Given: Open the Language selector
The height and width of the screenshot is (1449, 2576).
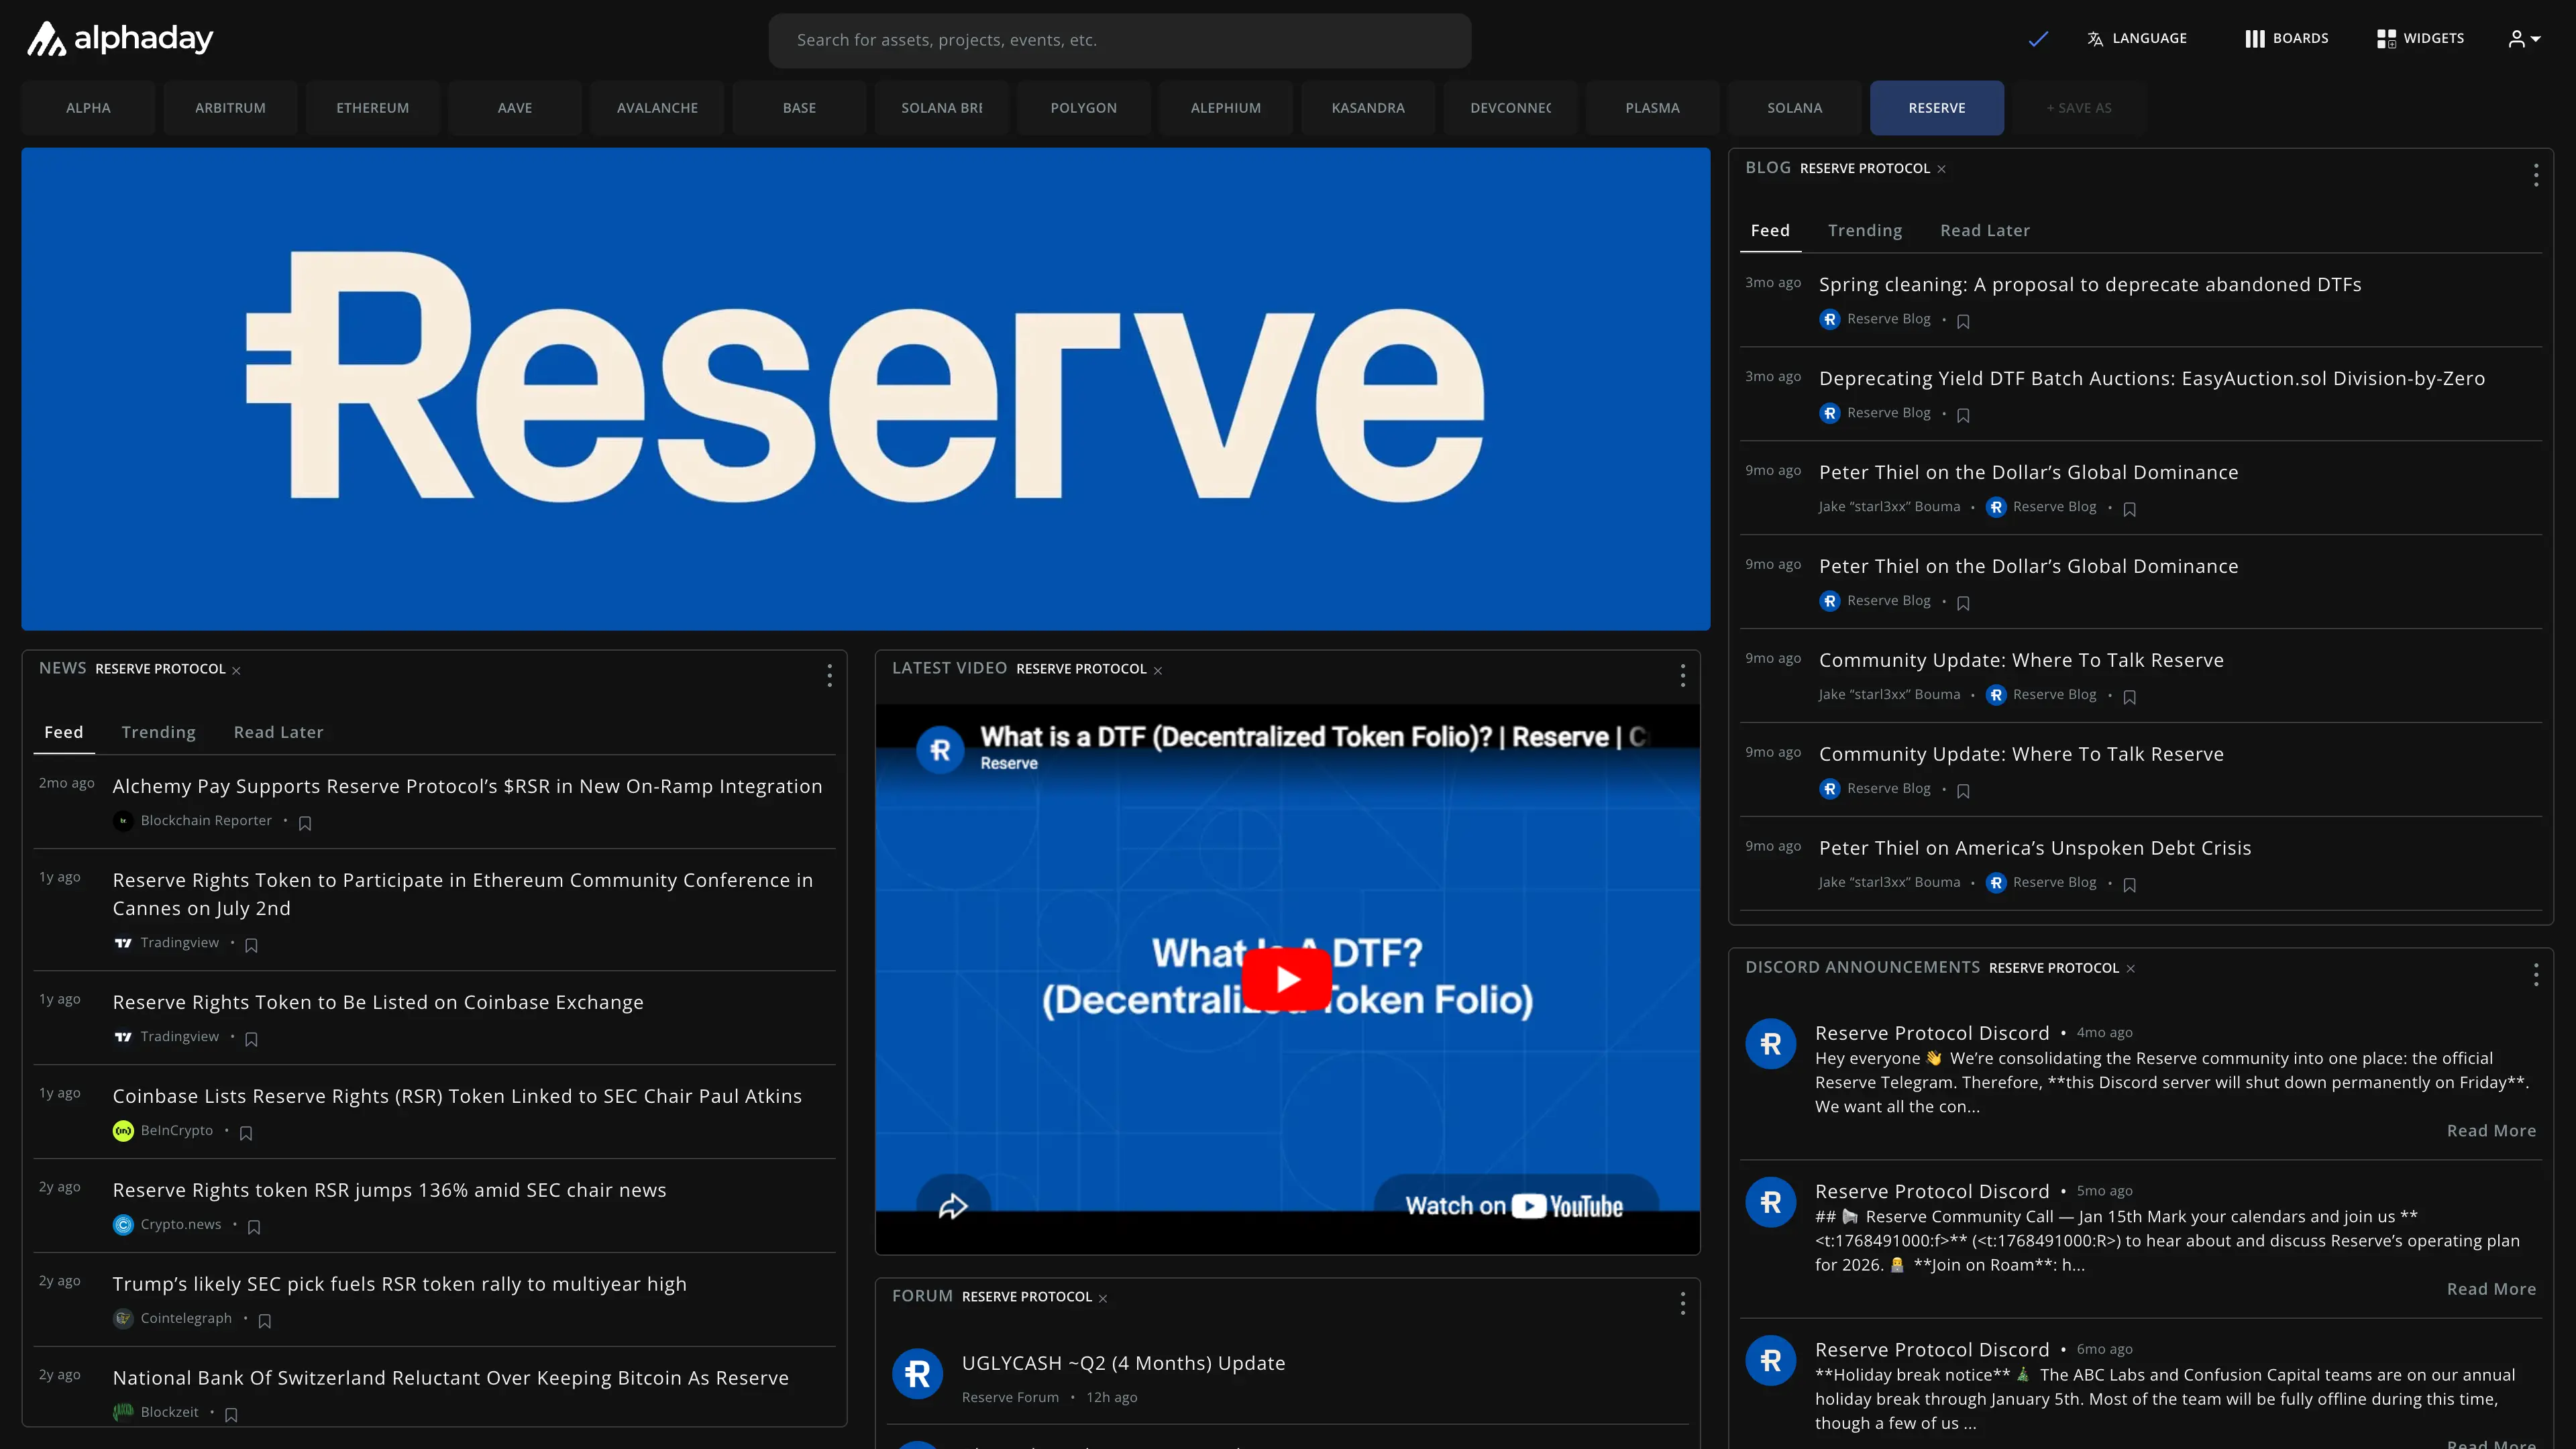Looking at the screenshot, I should tap(2137, 39).
